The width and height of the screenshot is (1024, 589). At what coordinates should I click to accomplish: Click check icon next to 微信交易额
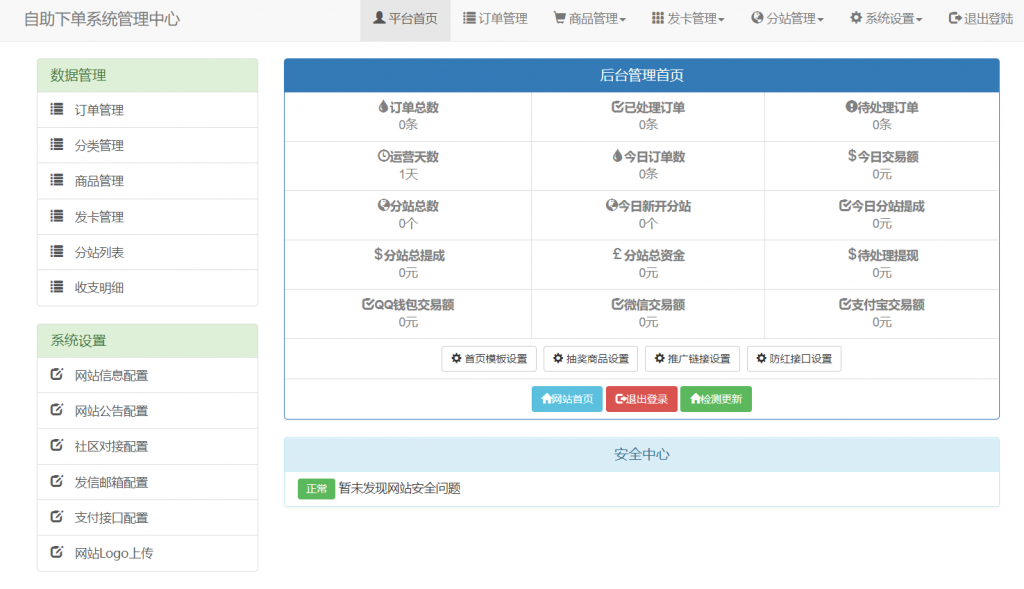(618, 304)
